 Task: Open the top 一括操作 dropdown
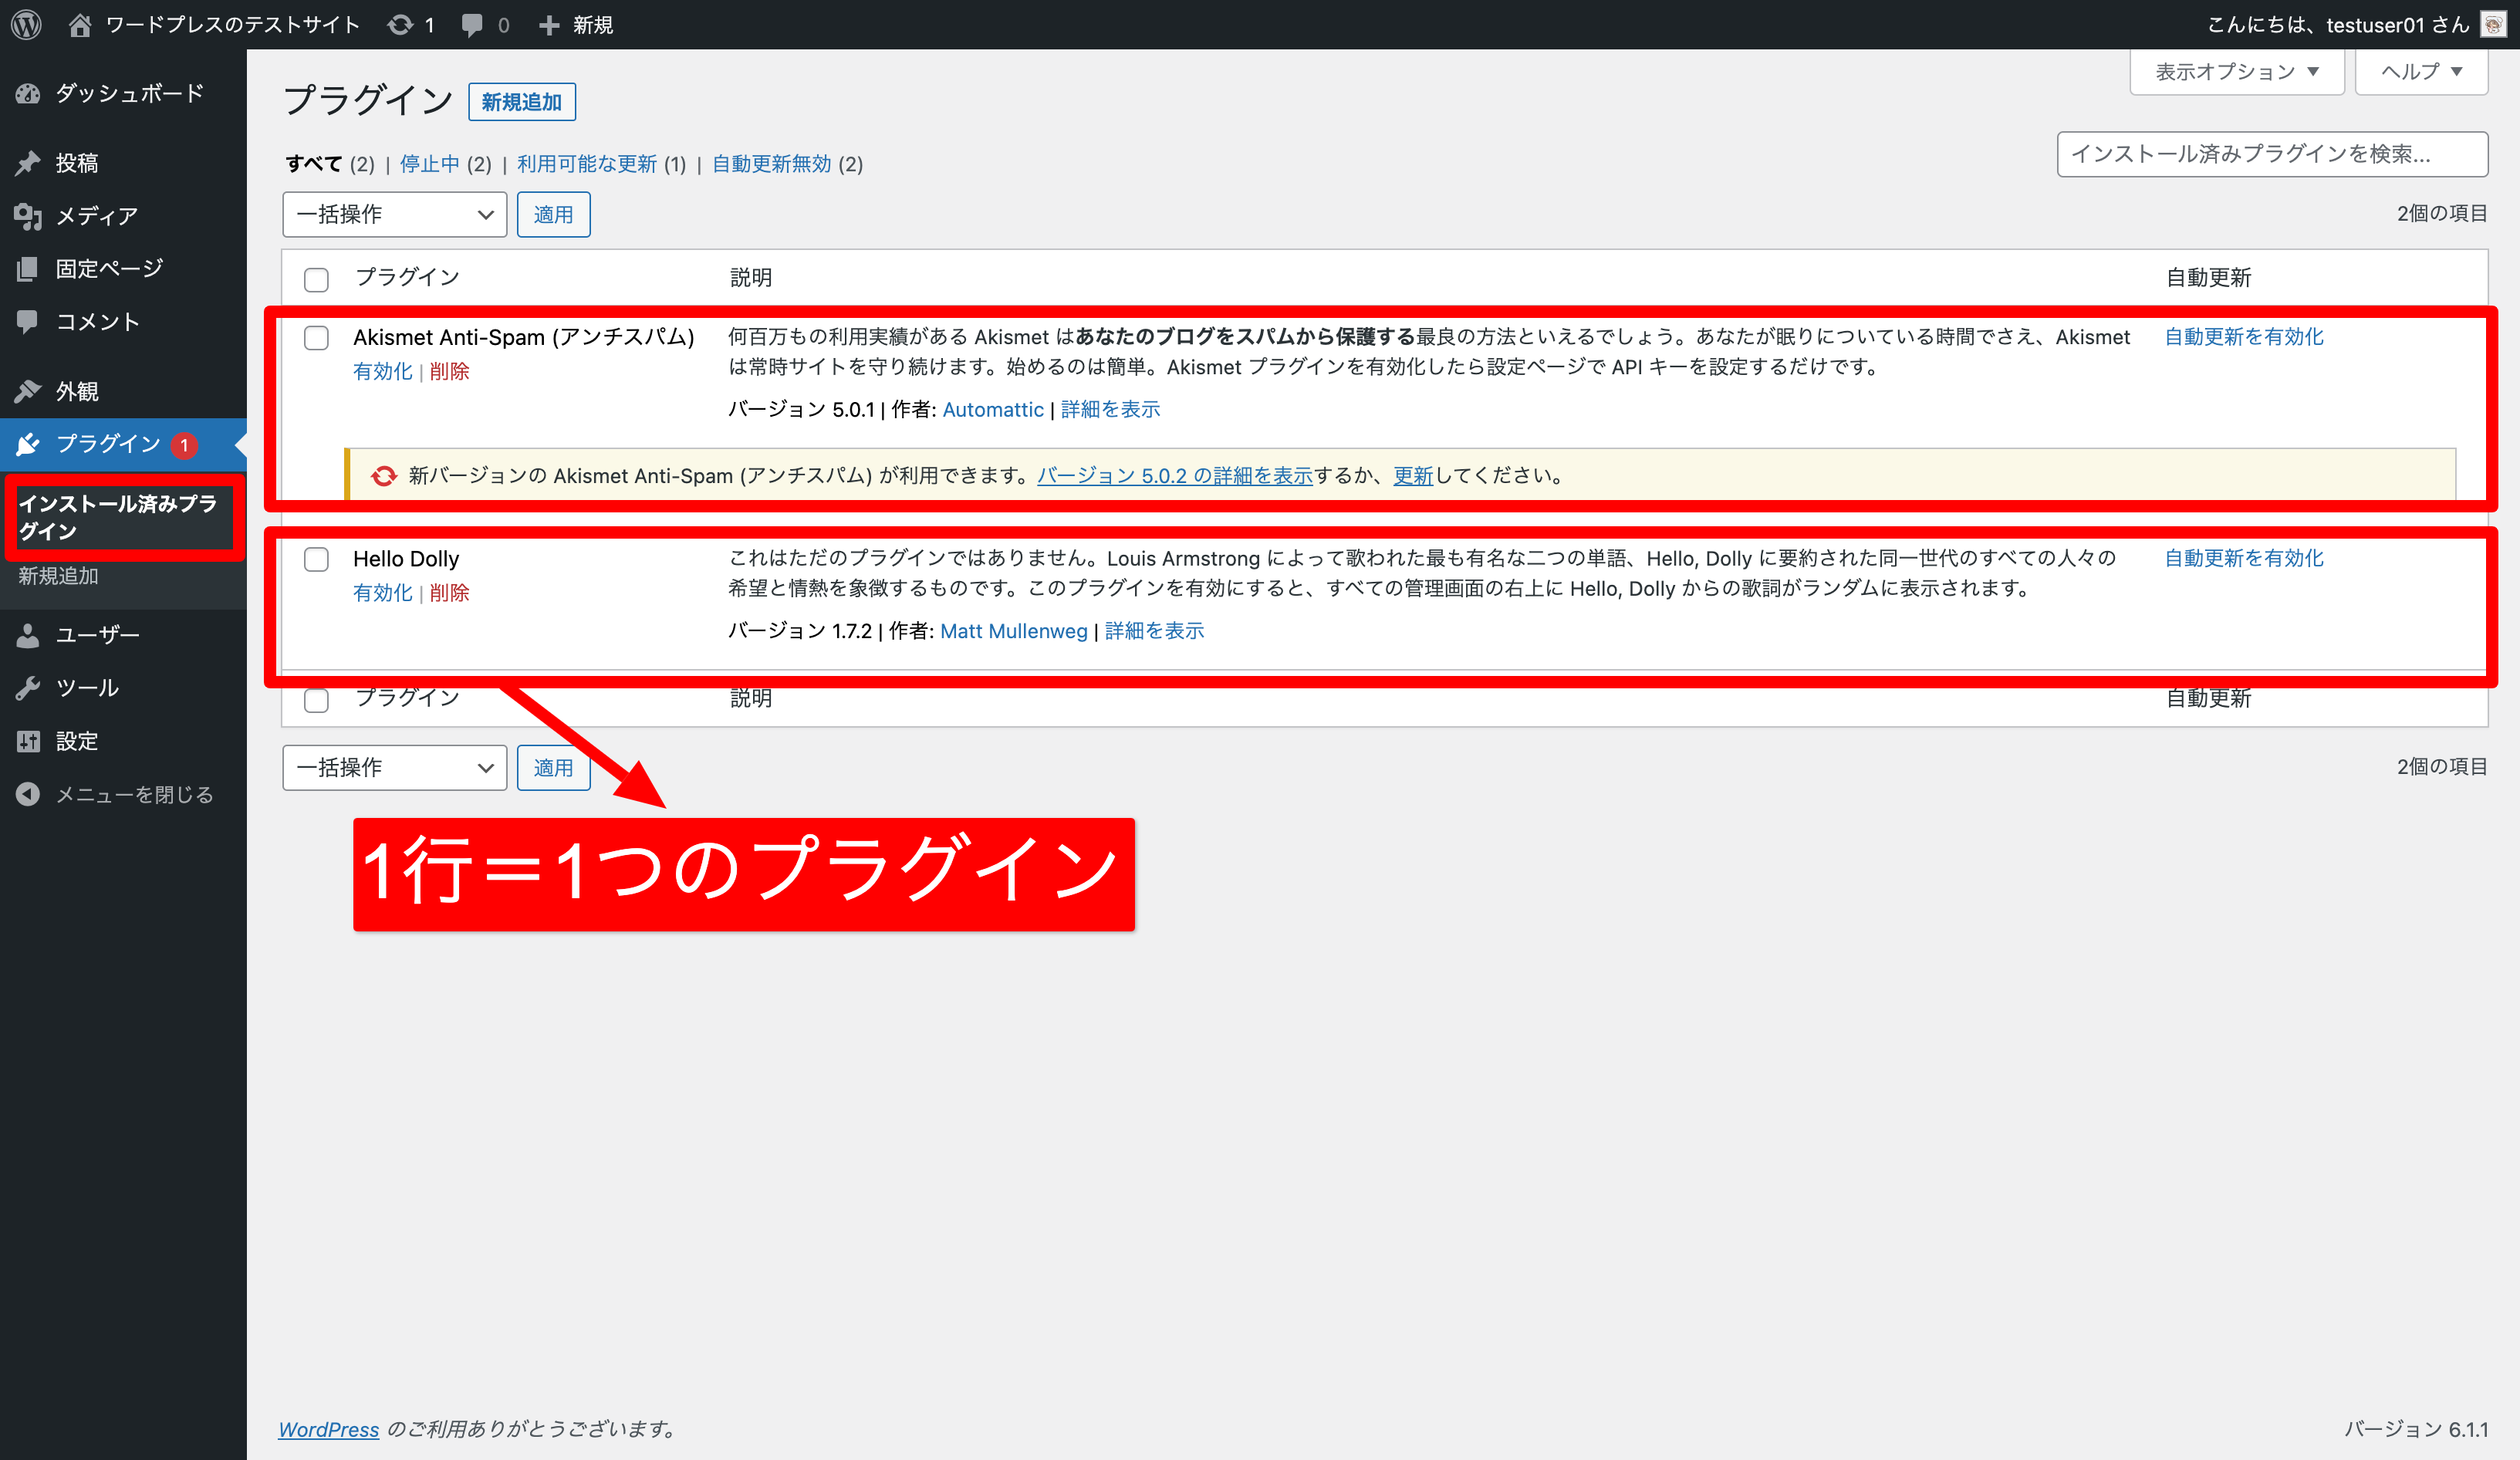pyautogui.click(x=395, y=215)
